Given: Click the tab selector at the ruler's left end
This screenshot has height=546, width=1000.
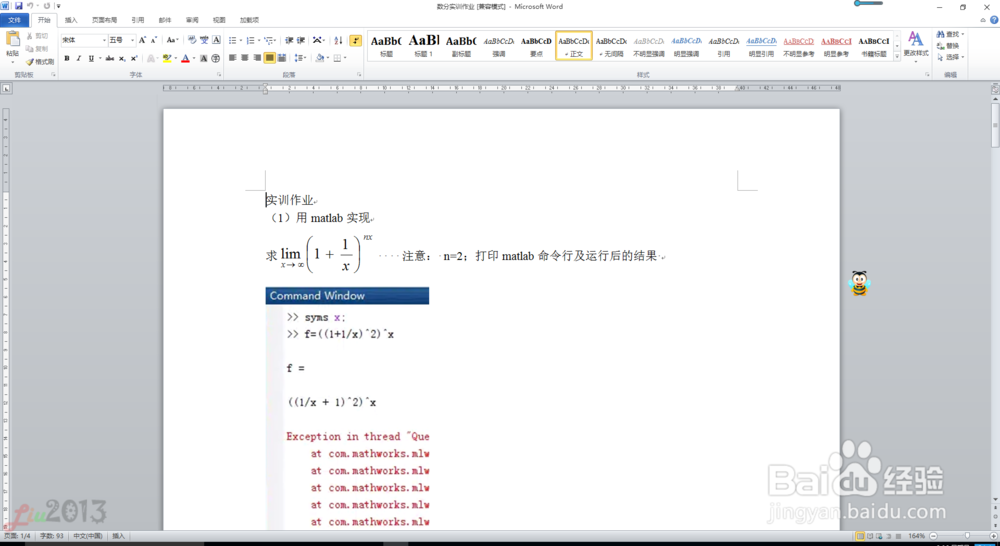Looking at the screenshot, I should click(6, 89).
